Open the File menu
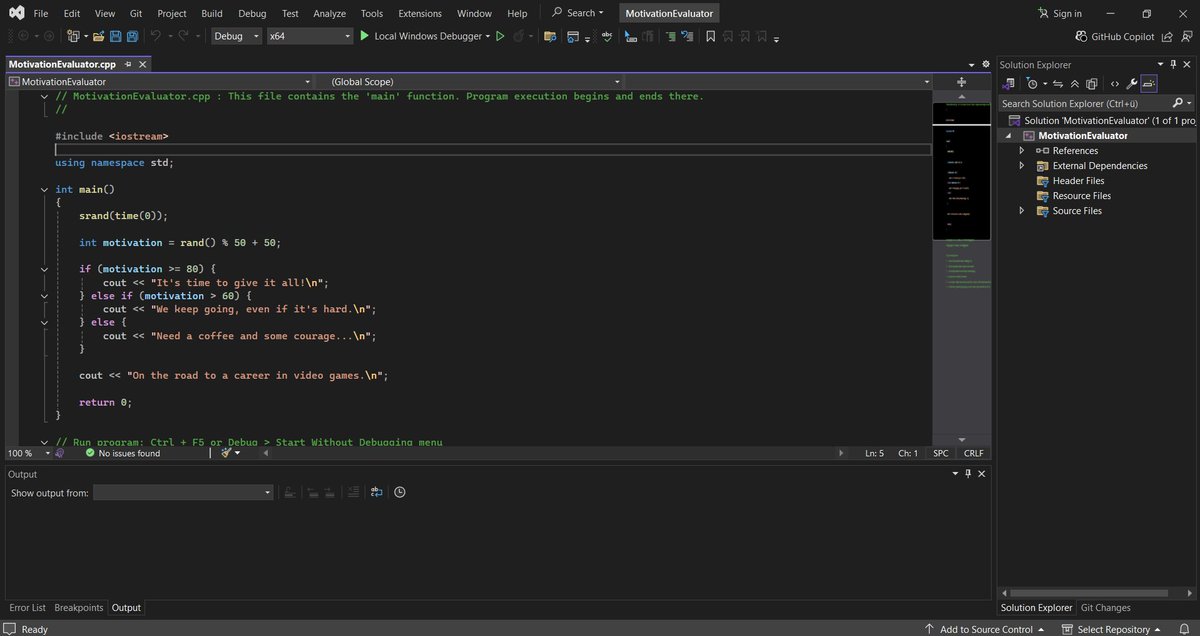The width and height of the screenshot is (1200, 636). 40,14
